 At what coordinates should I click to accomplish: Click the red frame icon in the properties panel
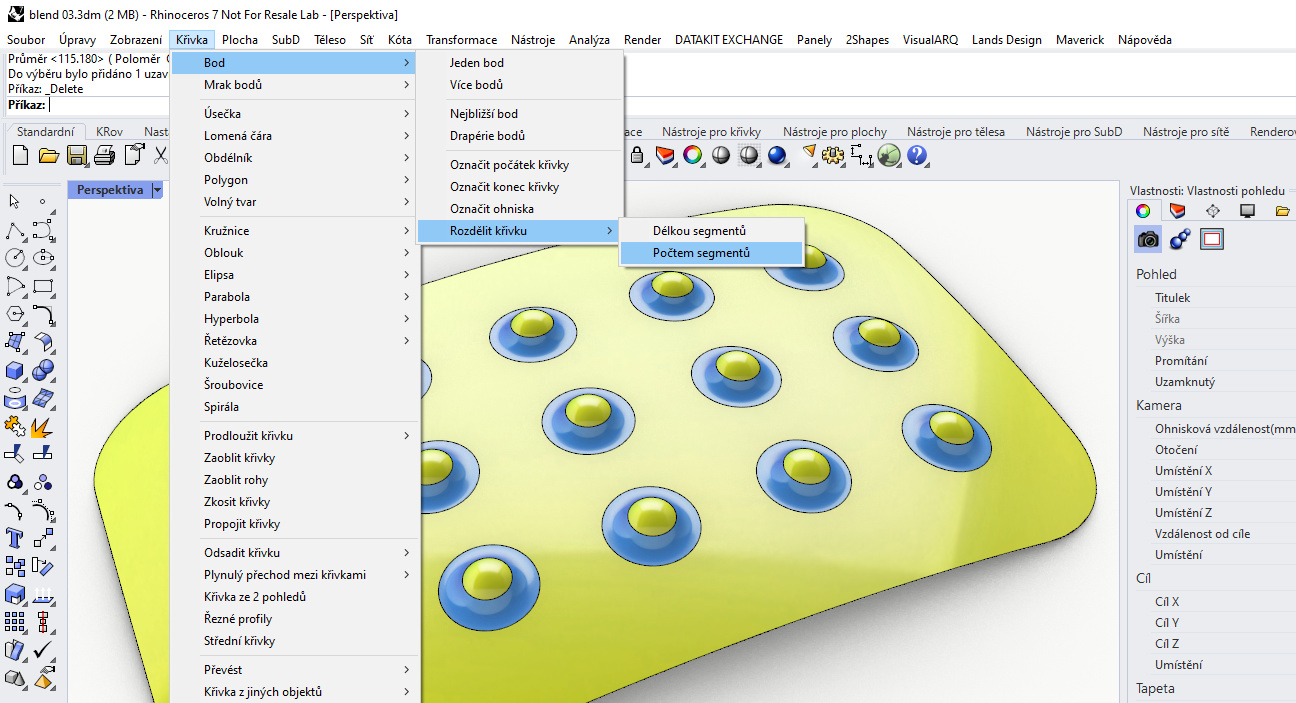tap(1212, 240)
